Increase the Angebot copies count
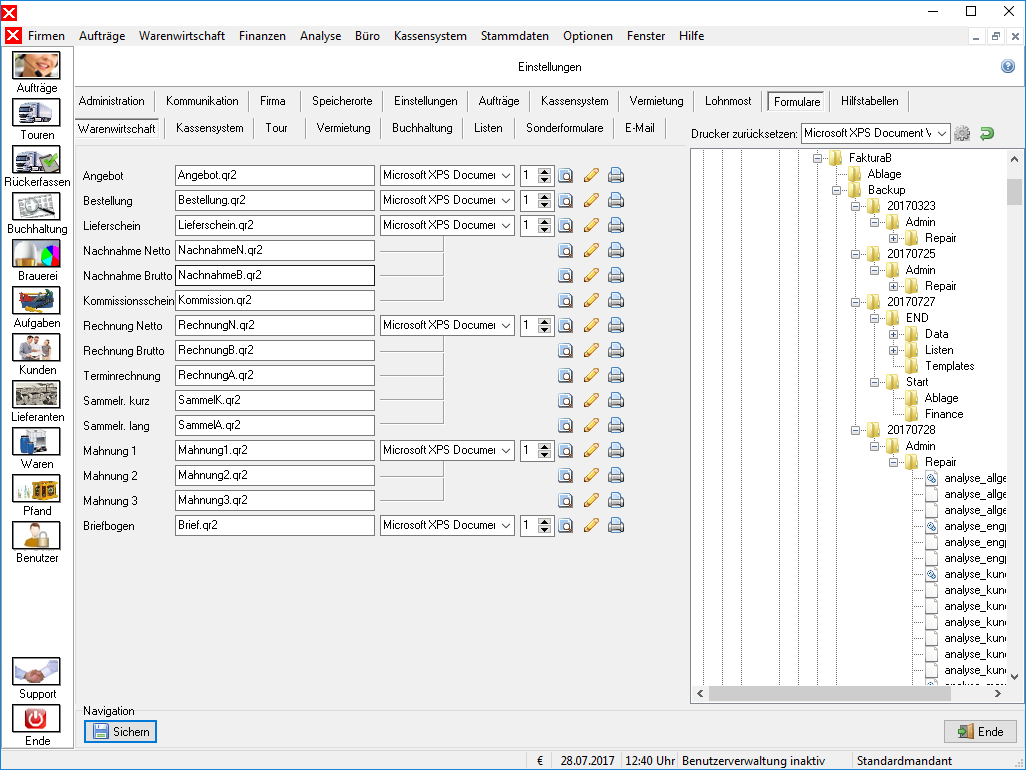 tap(544, 171)
